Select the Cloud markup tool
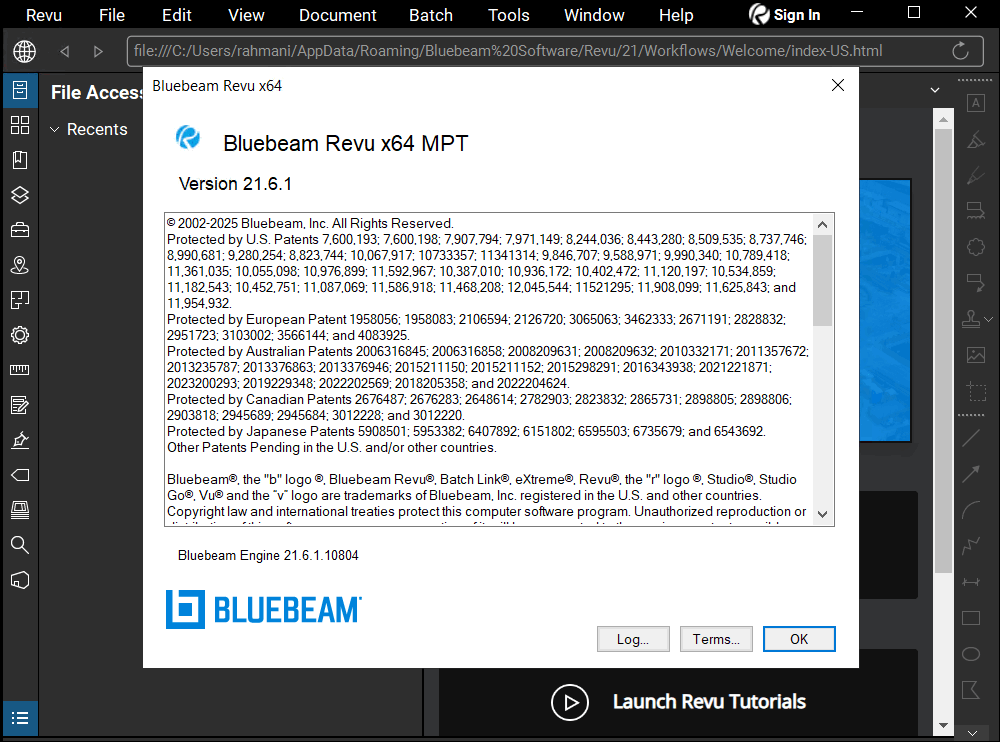1000x742 pixels. coord(975,247)
